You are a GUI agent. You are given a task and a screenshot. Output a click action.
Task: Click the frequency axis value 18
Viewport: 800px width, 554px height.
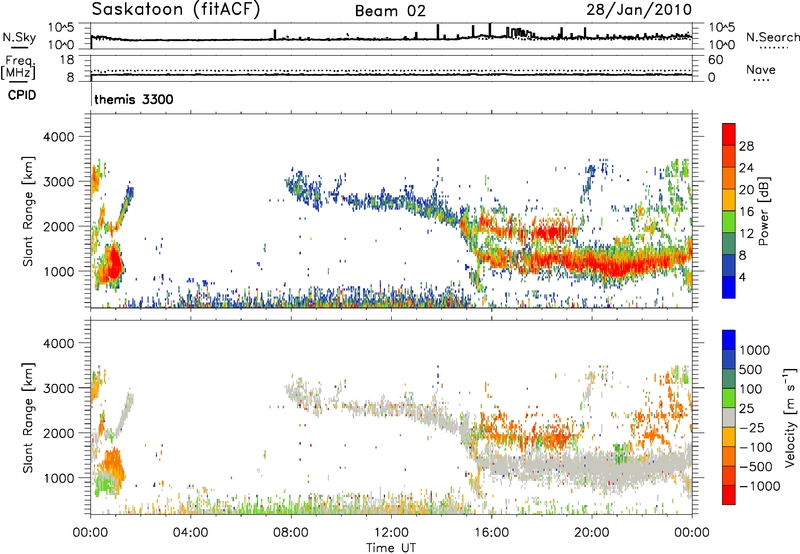pyautogui.click(x=67, y=60)
